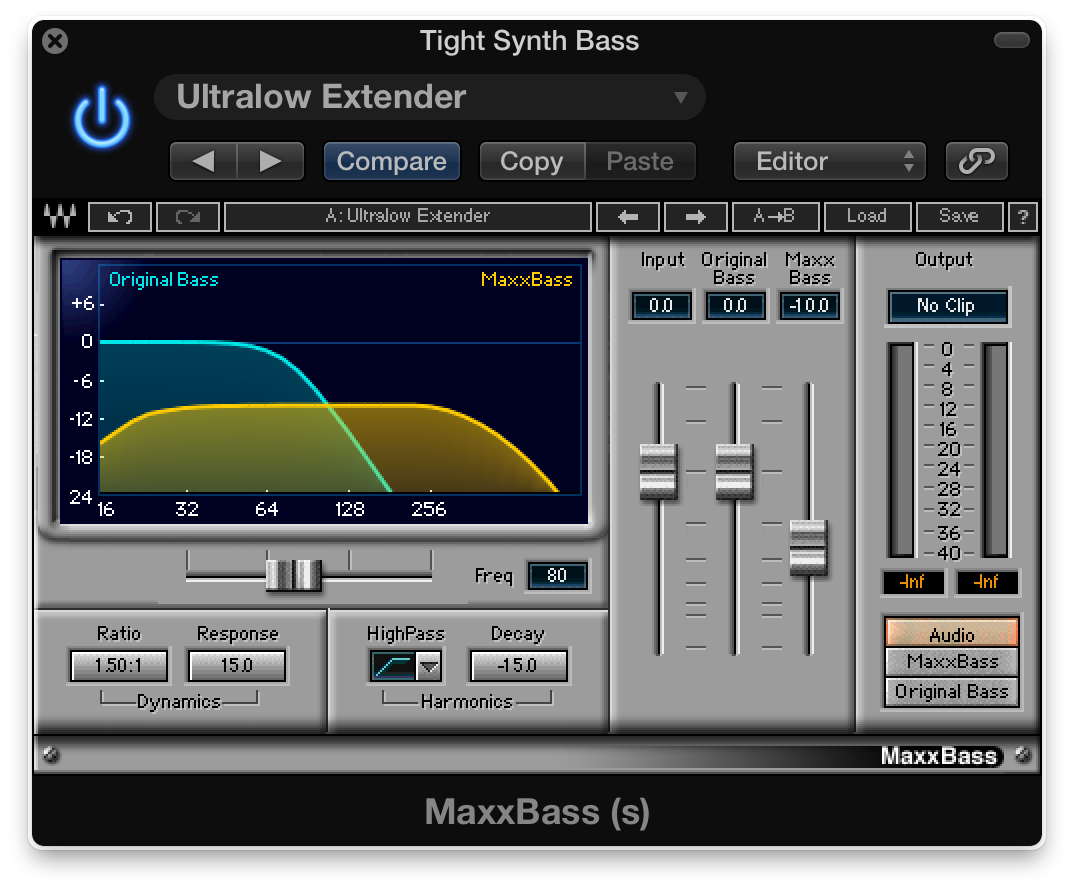Viewport: 1074px width, 890px height.
Task: Click the Input gain value field
Action: 661,306
